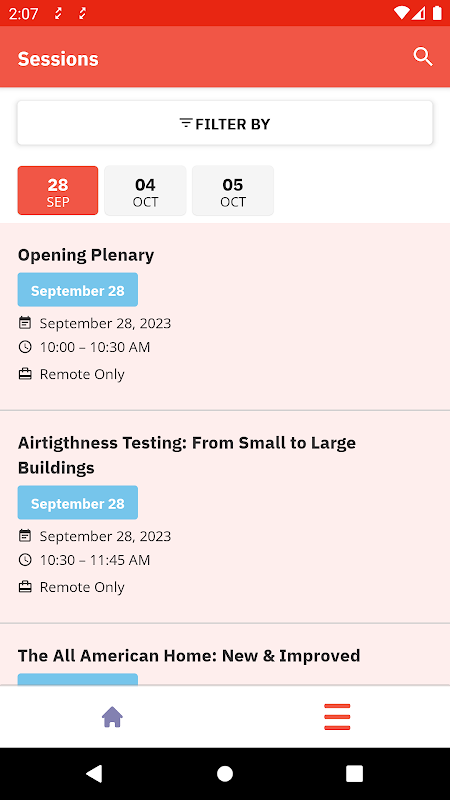Image resolution: width=450 pixels, height=800 pixels.
Task: Click briefcase icon in Airtightness Testing session
Action: 25,587
